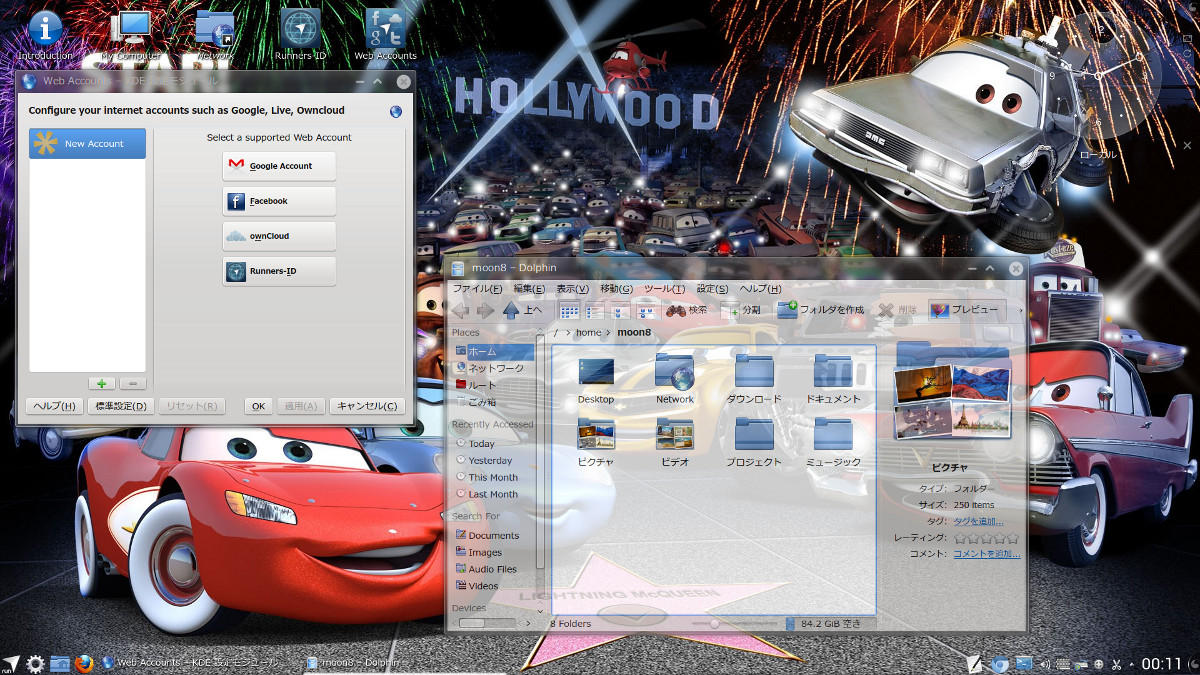
Task: Go back in Dolphin toolbar
Action: (x=461, y=310)
